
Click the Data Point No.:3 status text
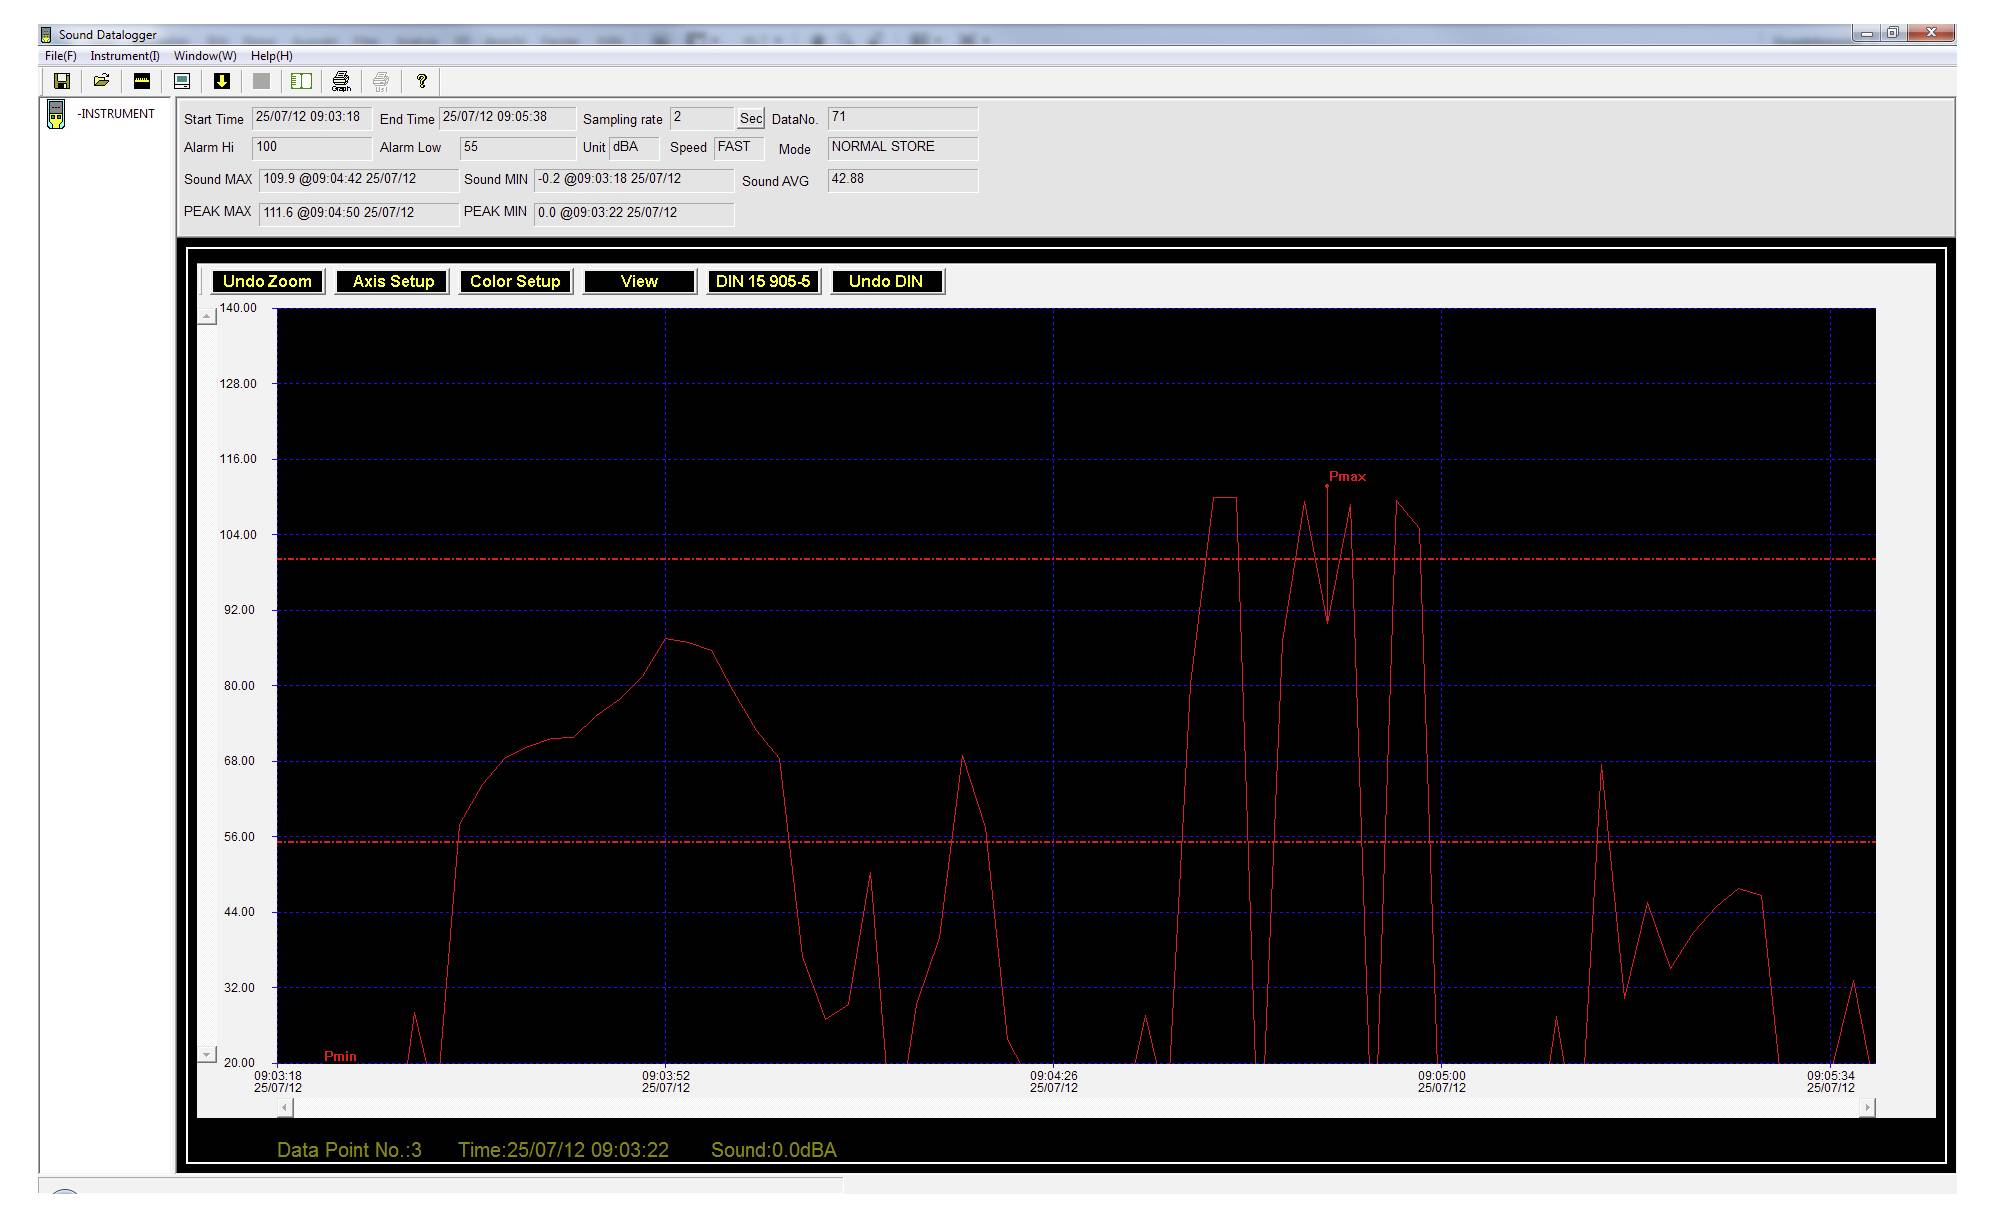coord(349,1151)
